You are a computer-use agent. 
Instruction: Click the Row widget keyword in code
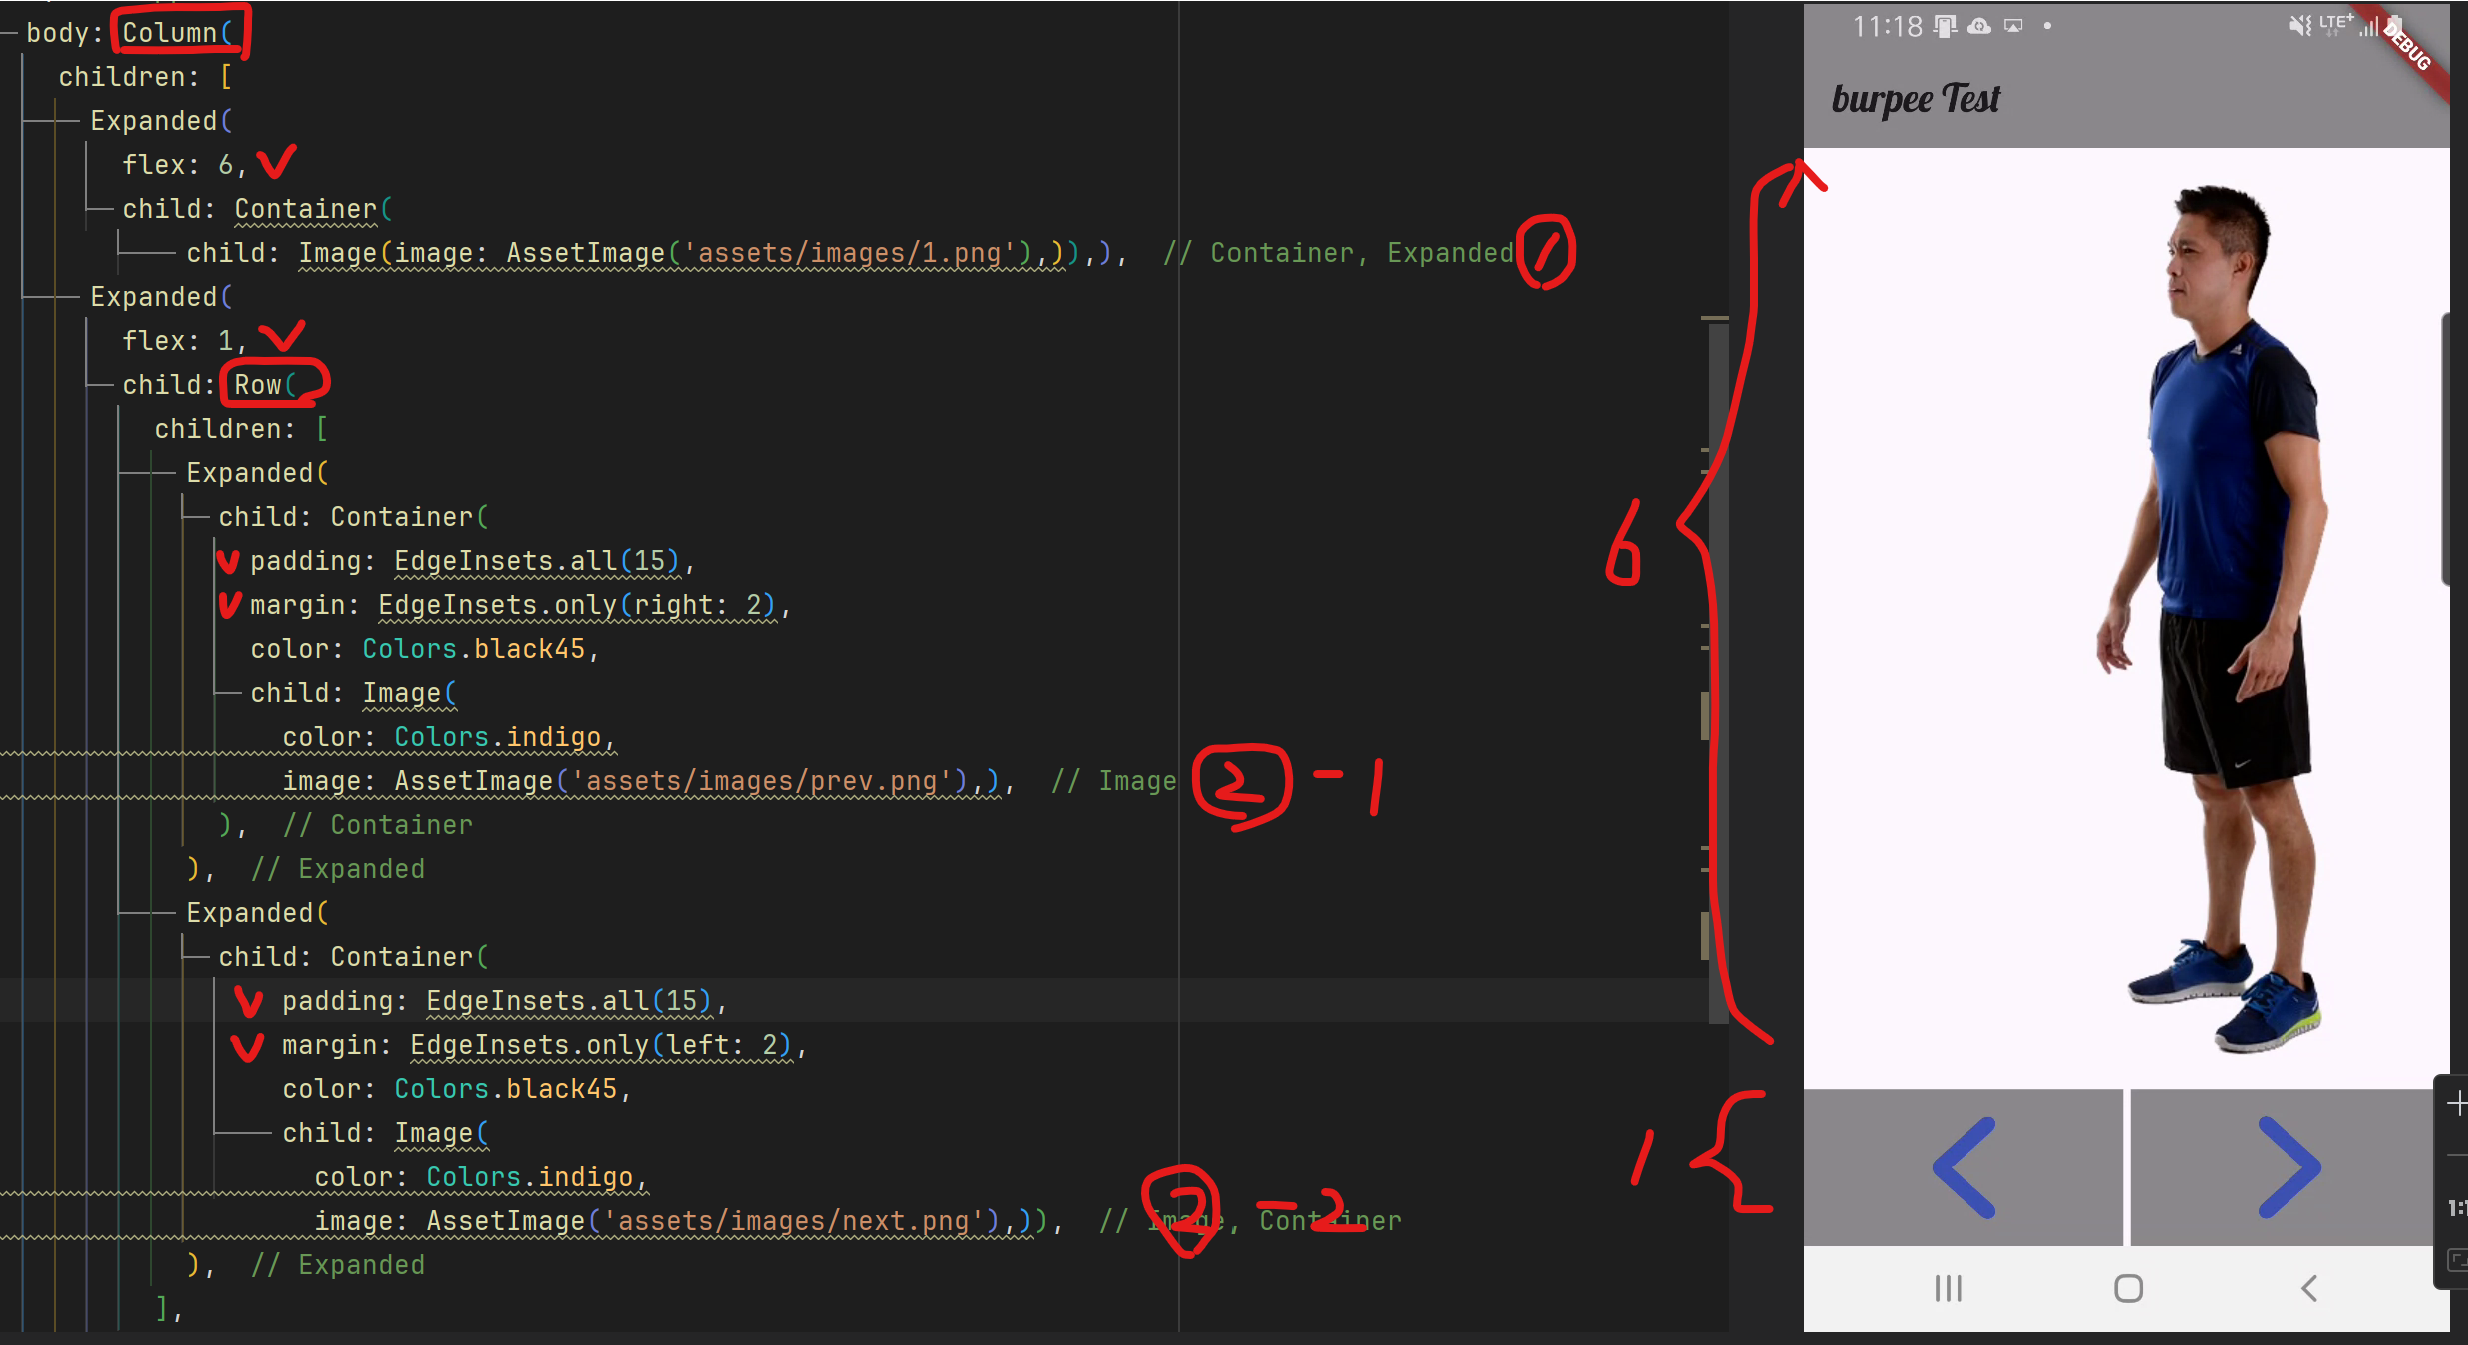click(x=258, y=385)
